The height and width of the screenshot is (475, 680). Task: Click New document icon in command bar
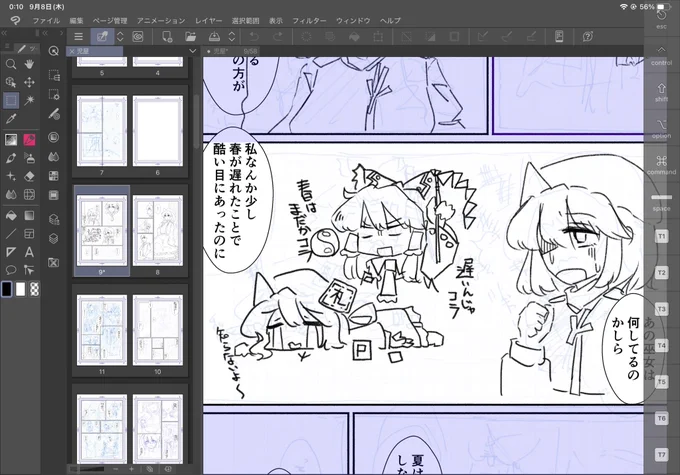pyautogui.click(x=167, y=37)
